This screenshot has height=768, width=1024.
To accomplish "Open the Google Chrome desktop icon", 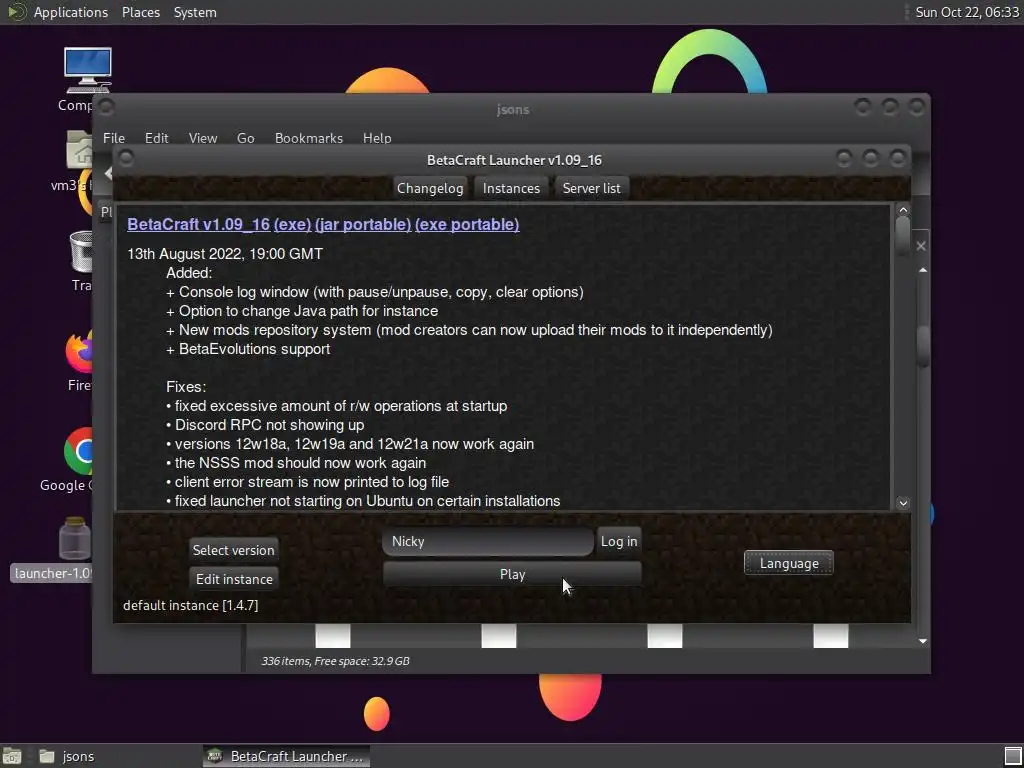I will (x=78, y=451).
